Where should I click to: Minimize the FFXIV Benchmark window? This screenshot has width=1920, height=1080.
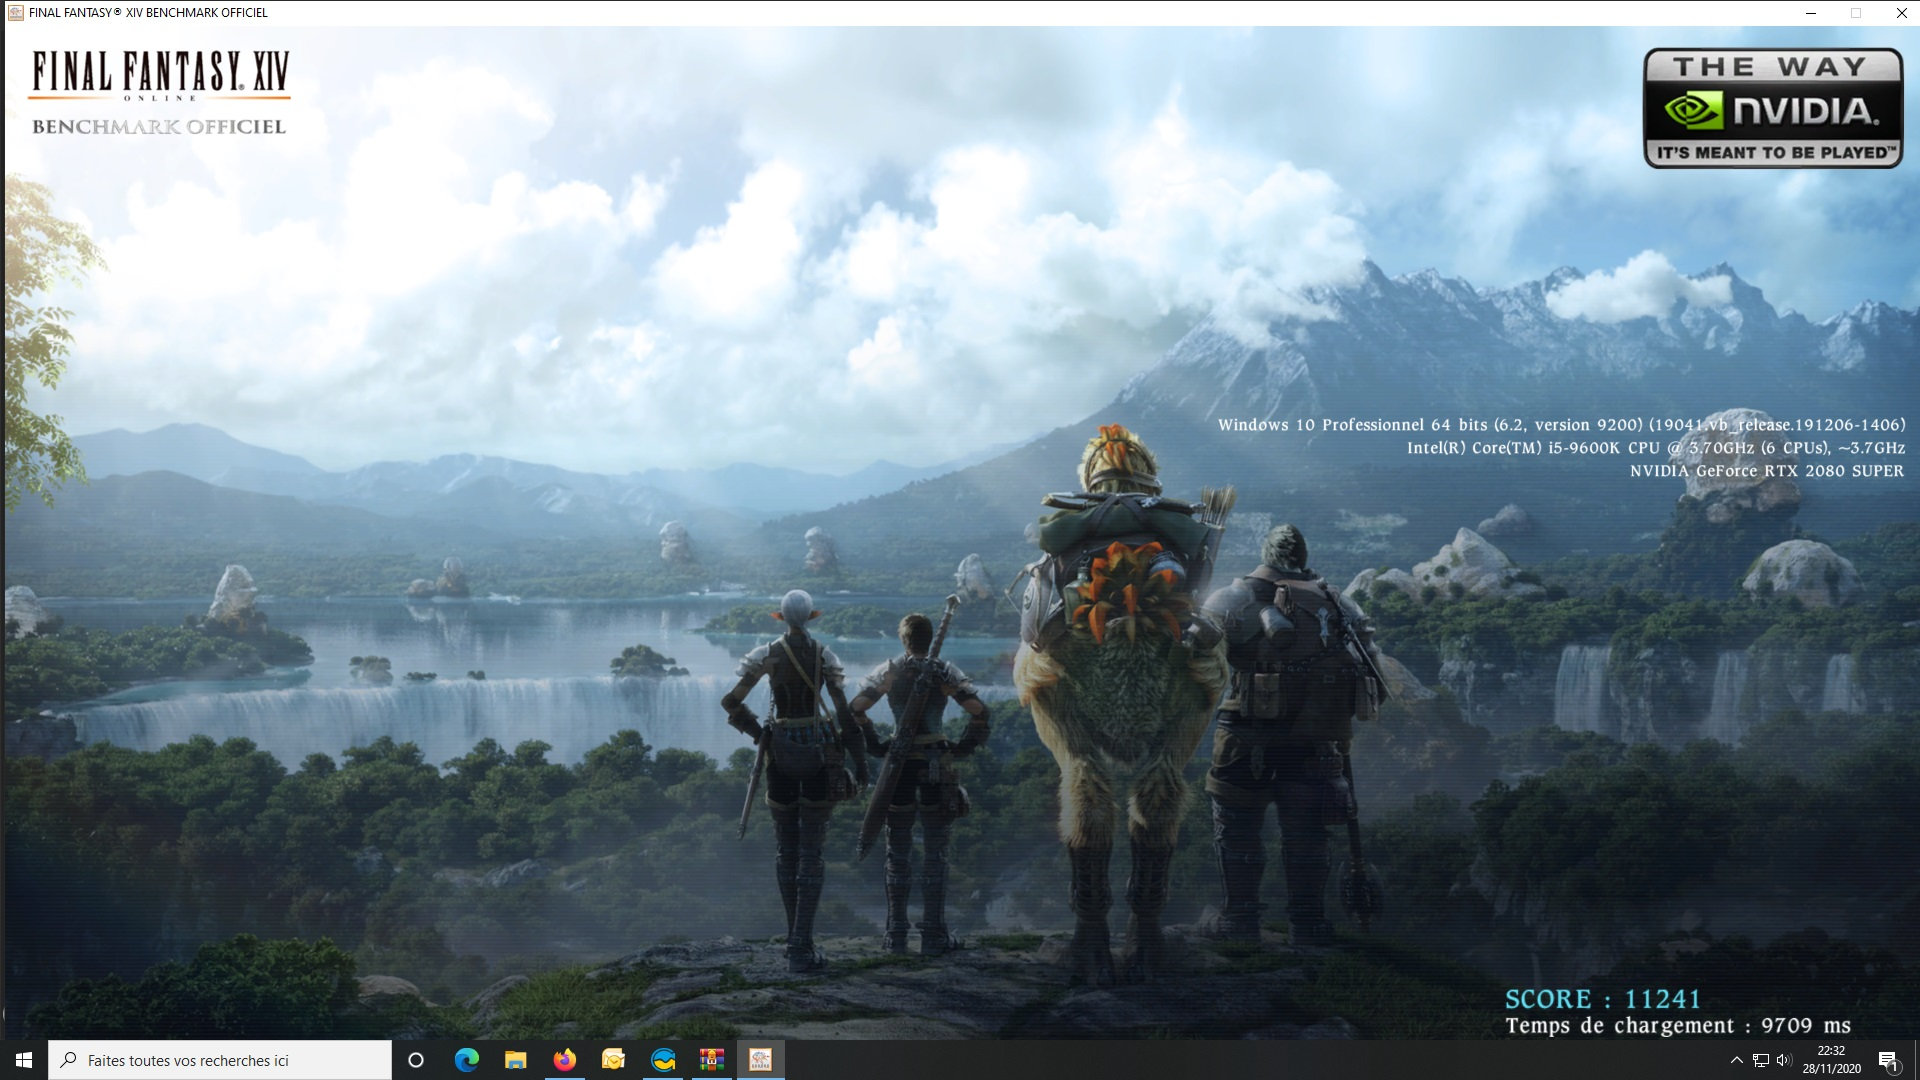1810,13
